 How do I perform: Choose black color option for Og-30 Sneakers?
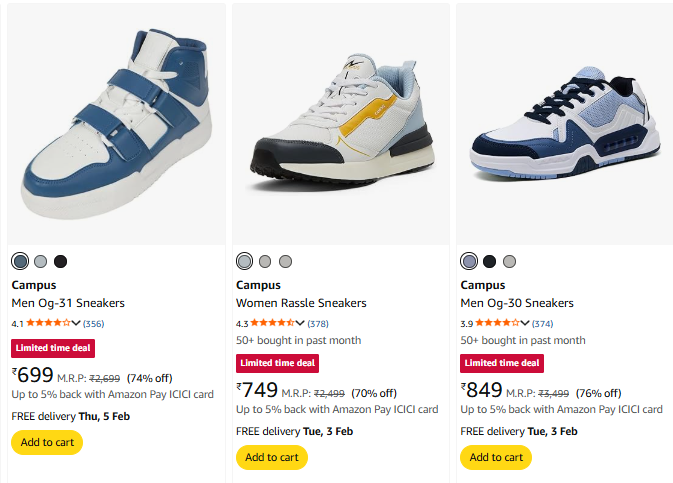[x=489, y=262]
